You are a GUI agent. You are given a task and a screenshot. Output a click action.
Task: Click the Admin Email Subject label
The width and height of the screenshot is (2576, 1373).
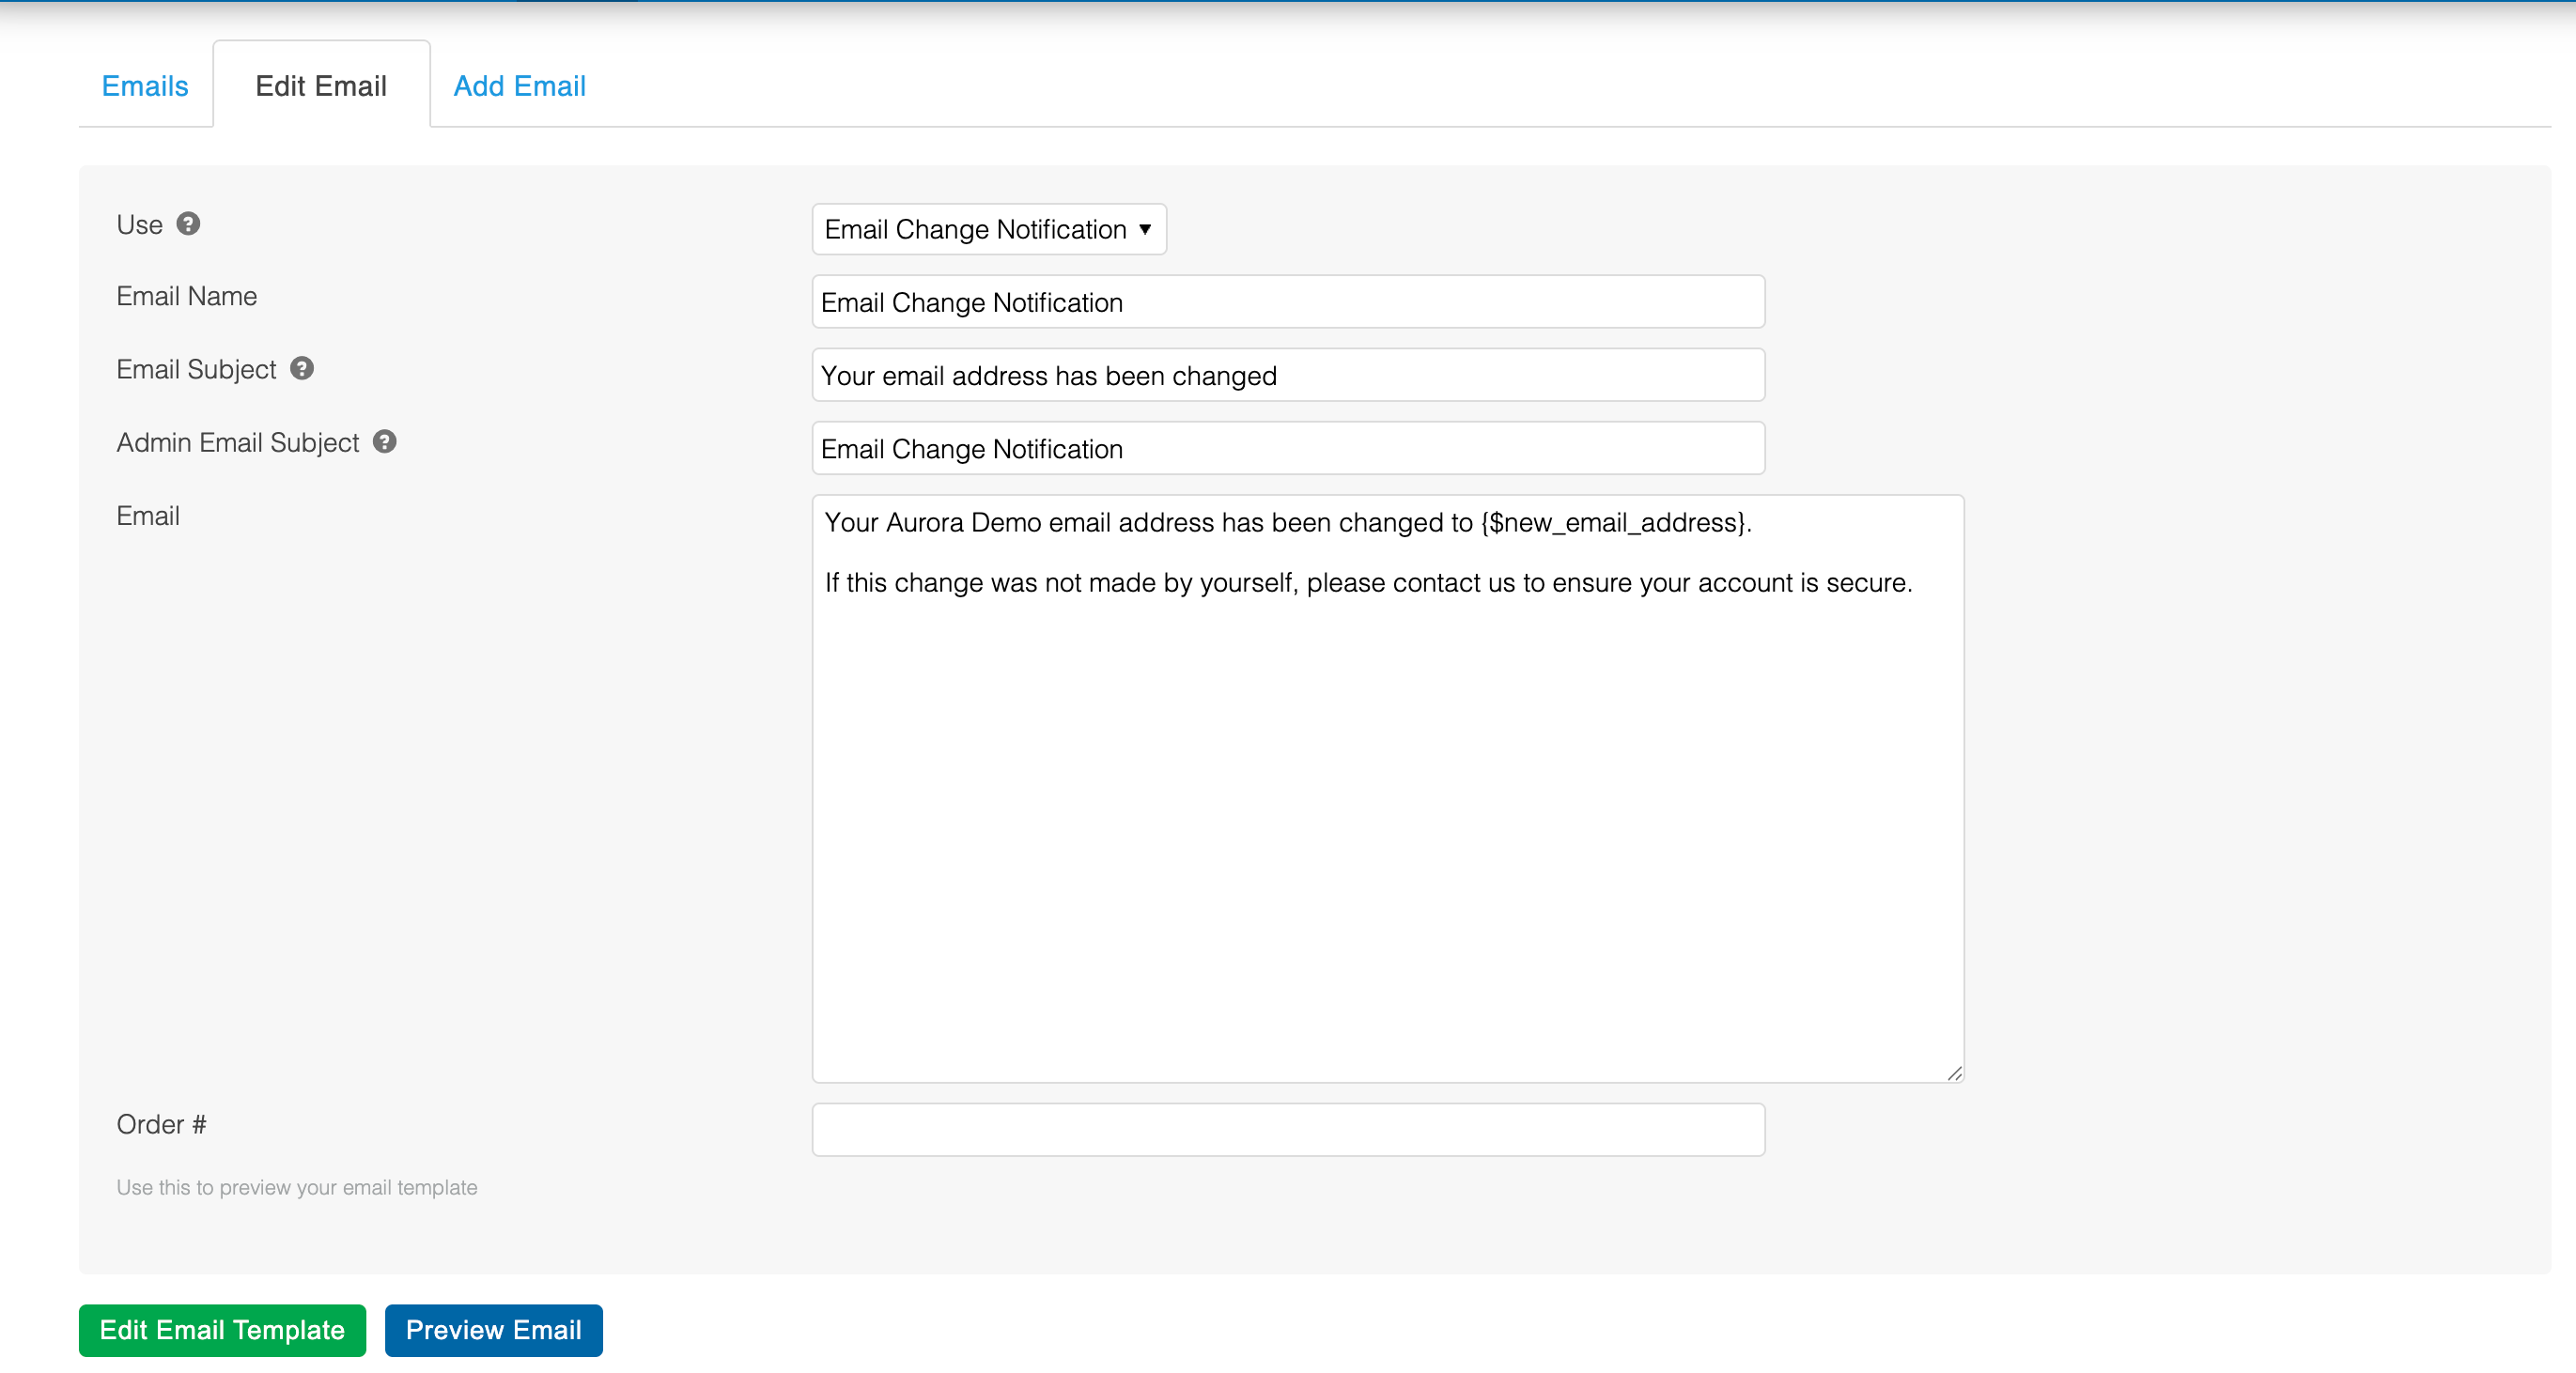[x=238, y=443]
